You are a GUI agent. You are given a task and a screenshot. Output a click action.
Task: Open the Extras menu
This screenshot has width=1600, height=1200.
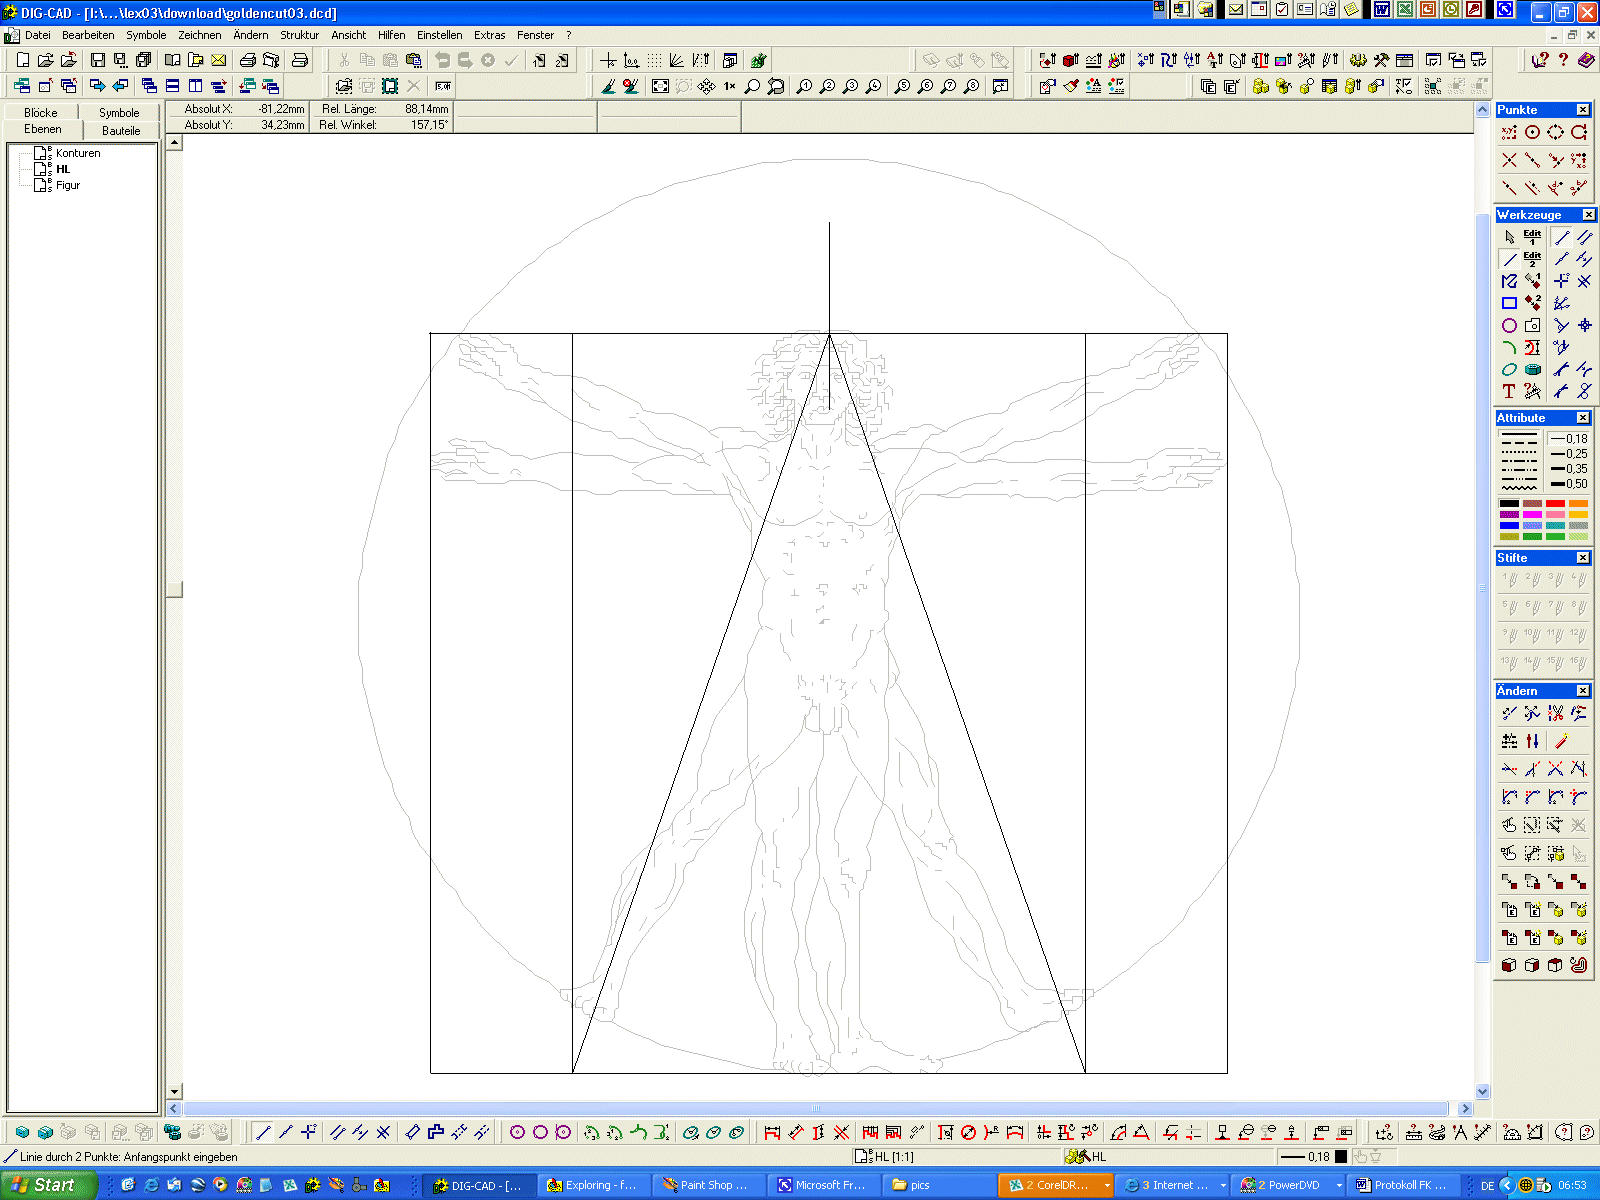coord(489,35)
